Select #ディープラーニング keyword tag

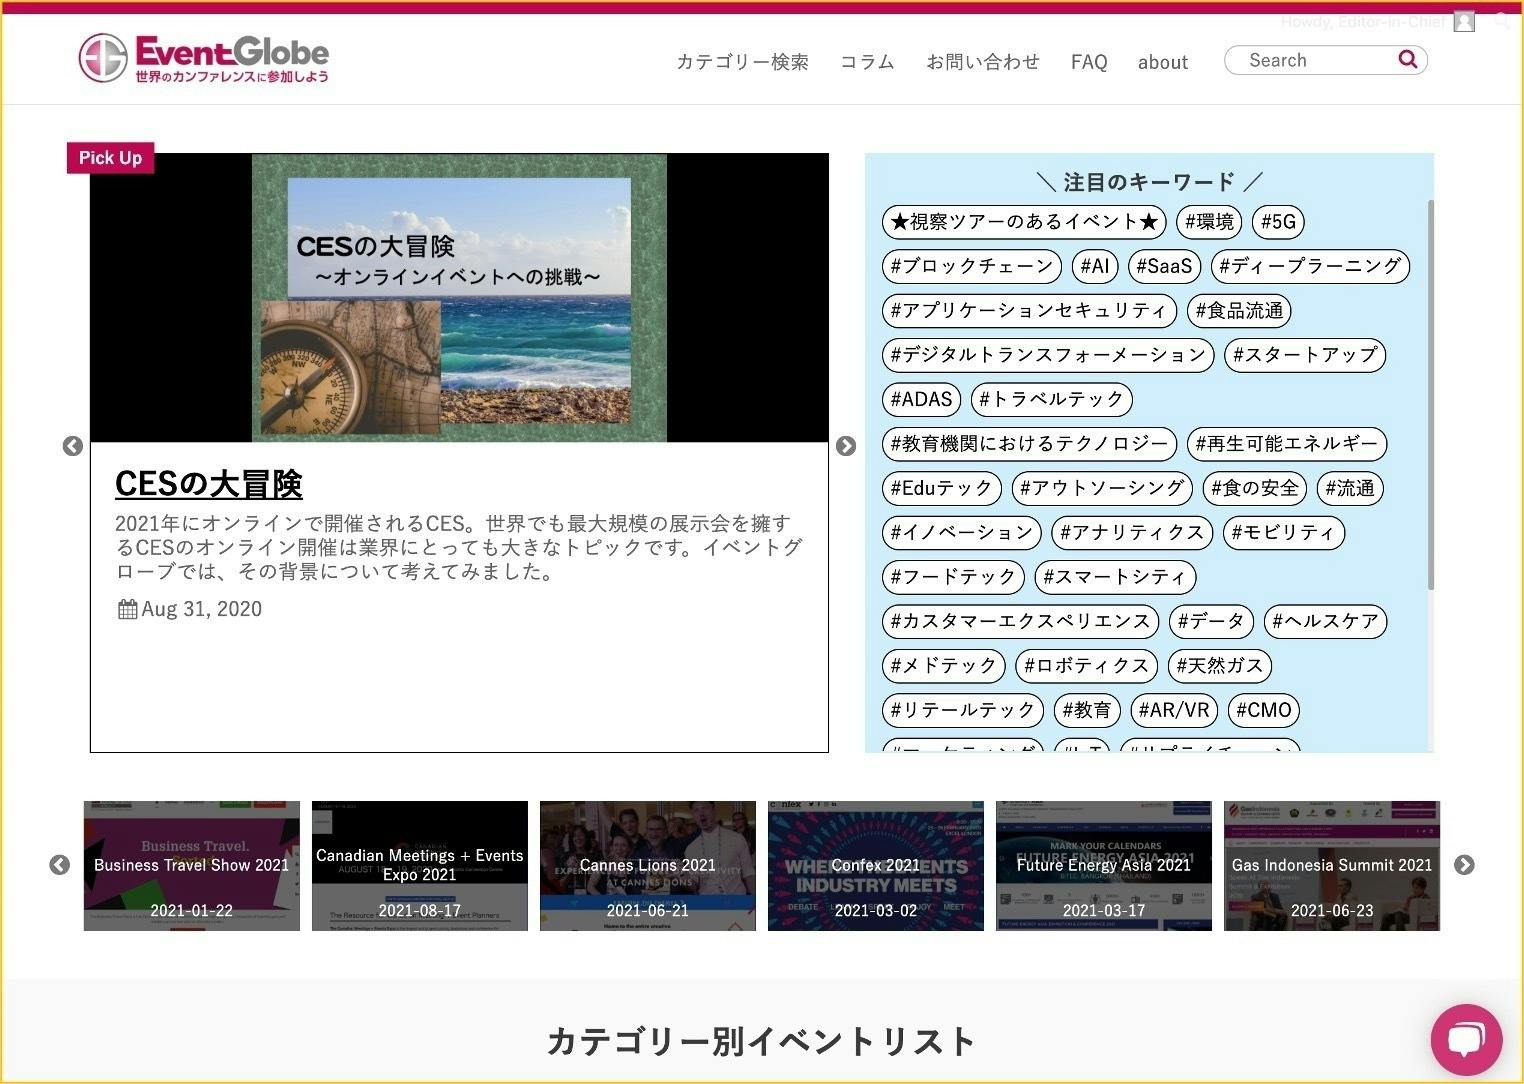pyautogui.click(x=1310, y=266)
